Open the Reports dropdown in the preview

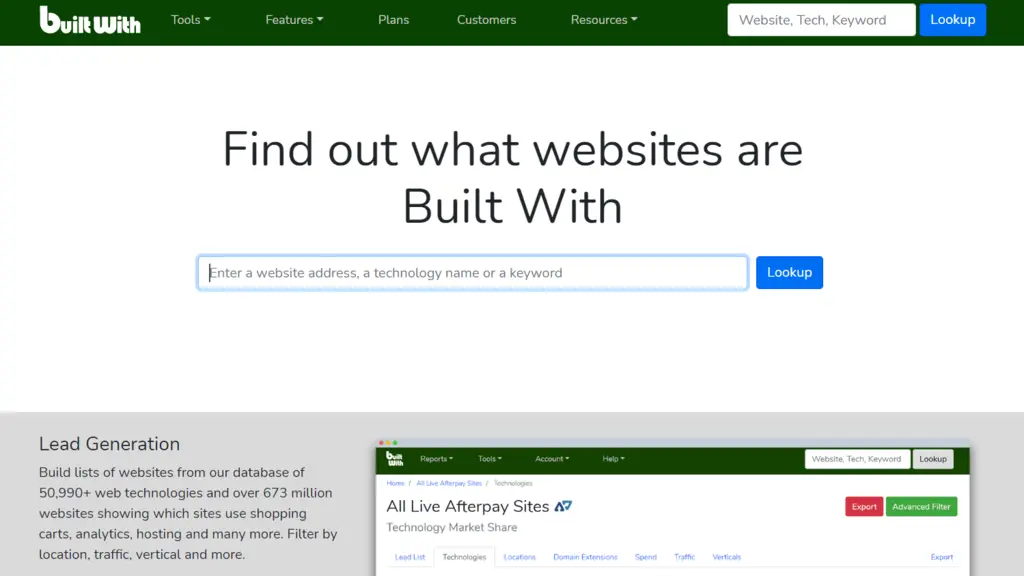[437, 459]
